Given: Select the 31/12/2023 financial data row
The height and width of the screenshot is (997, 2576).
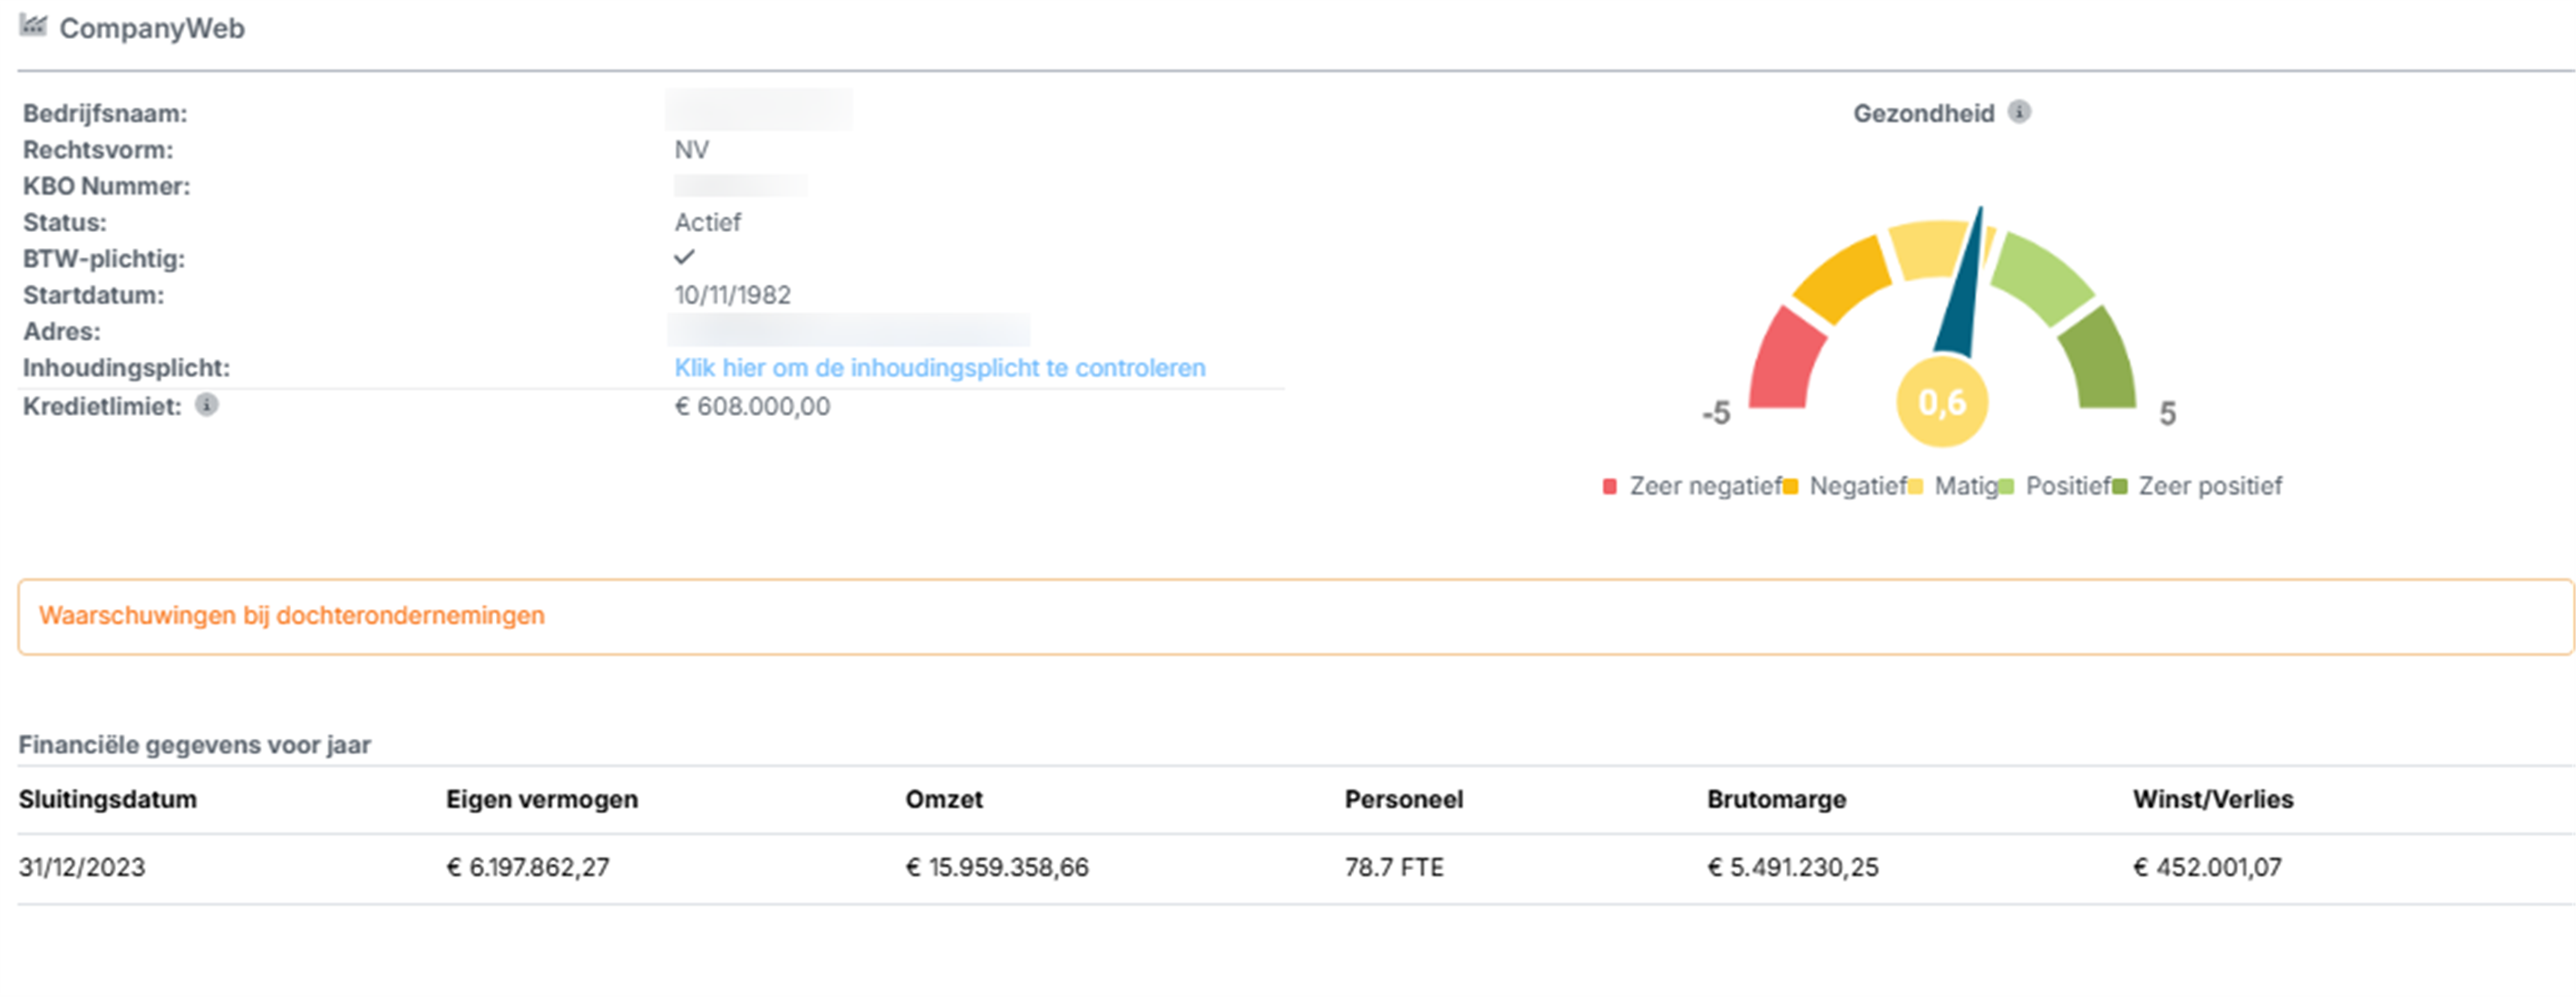Looking at the screenshot, I should [x=82, y=867].
